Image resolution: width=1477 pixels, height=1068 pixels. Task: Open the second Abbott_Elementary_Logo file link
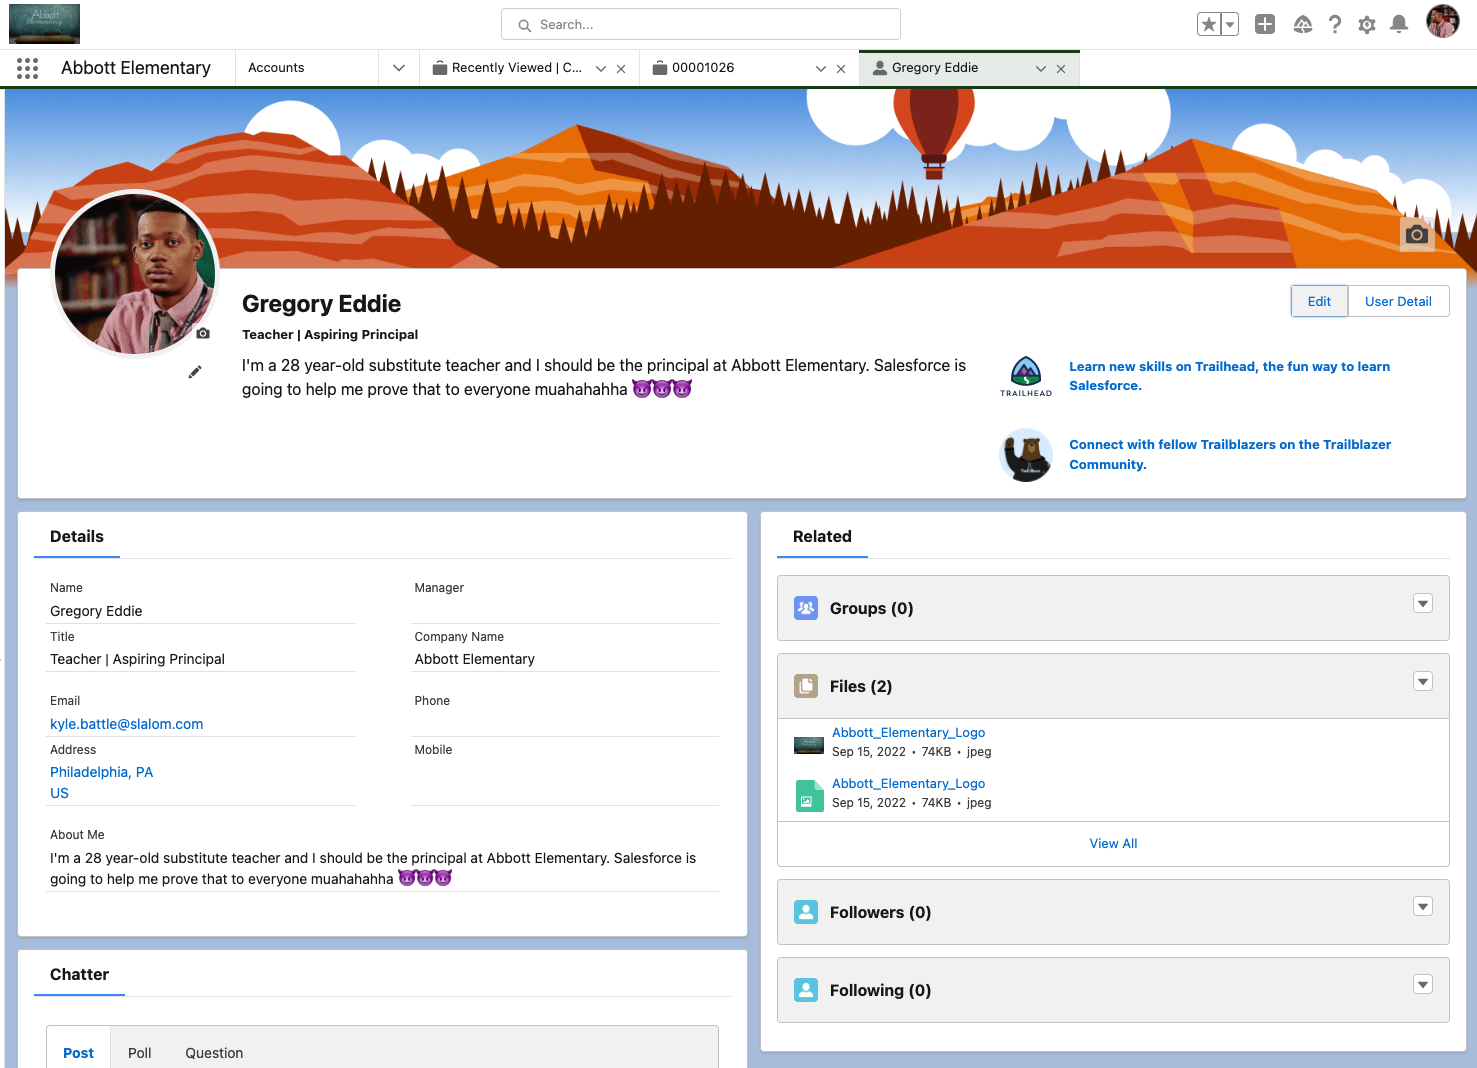[909, 784]
